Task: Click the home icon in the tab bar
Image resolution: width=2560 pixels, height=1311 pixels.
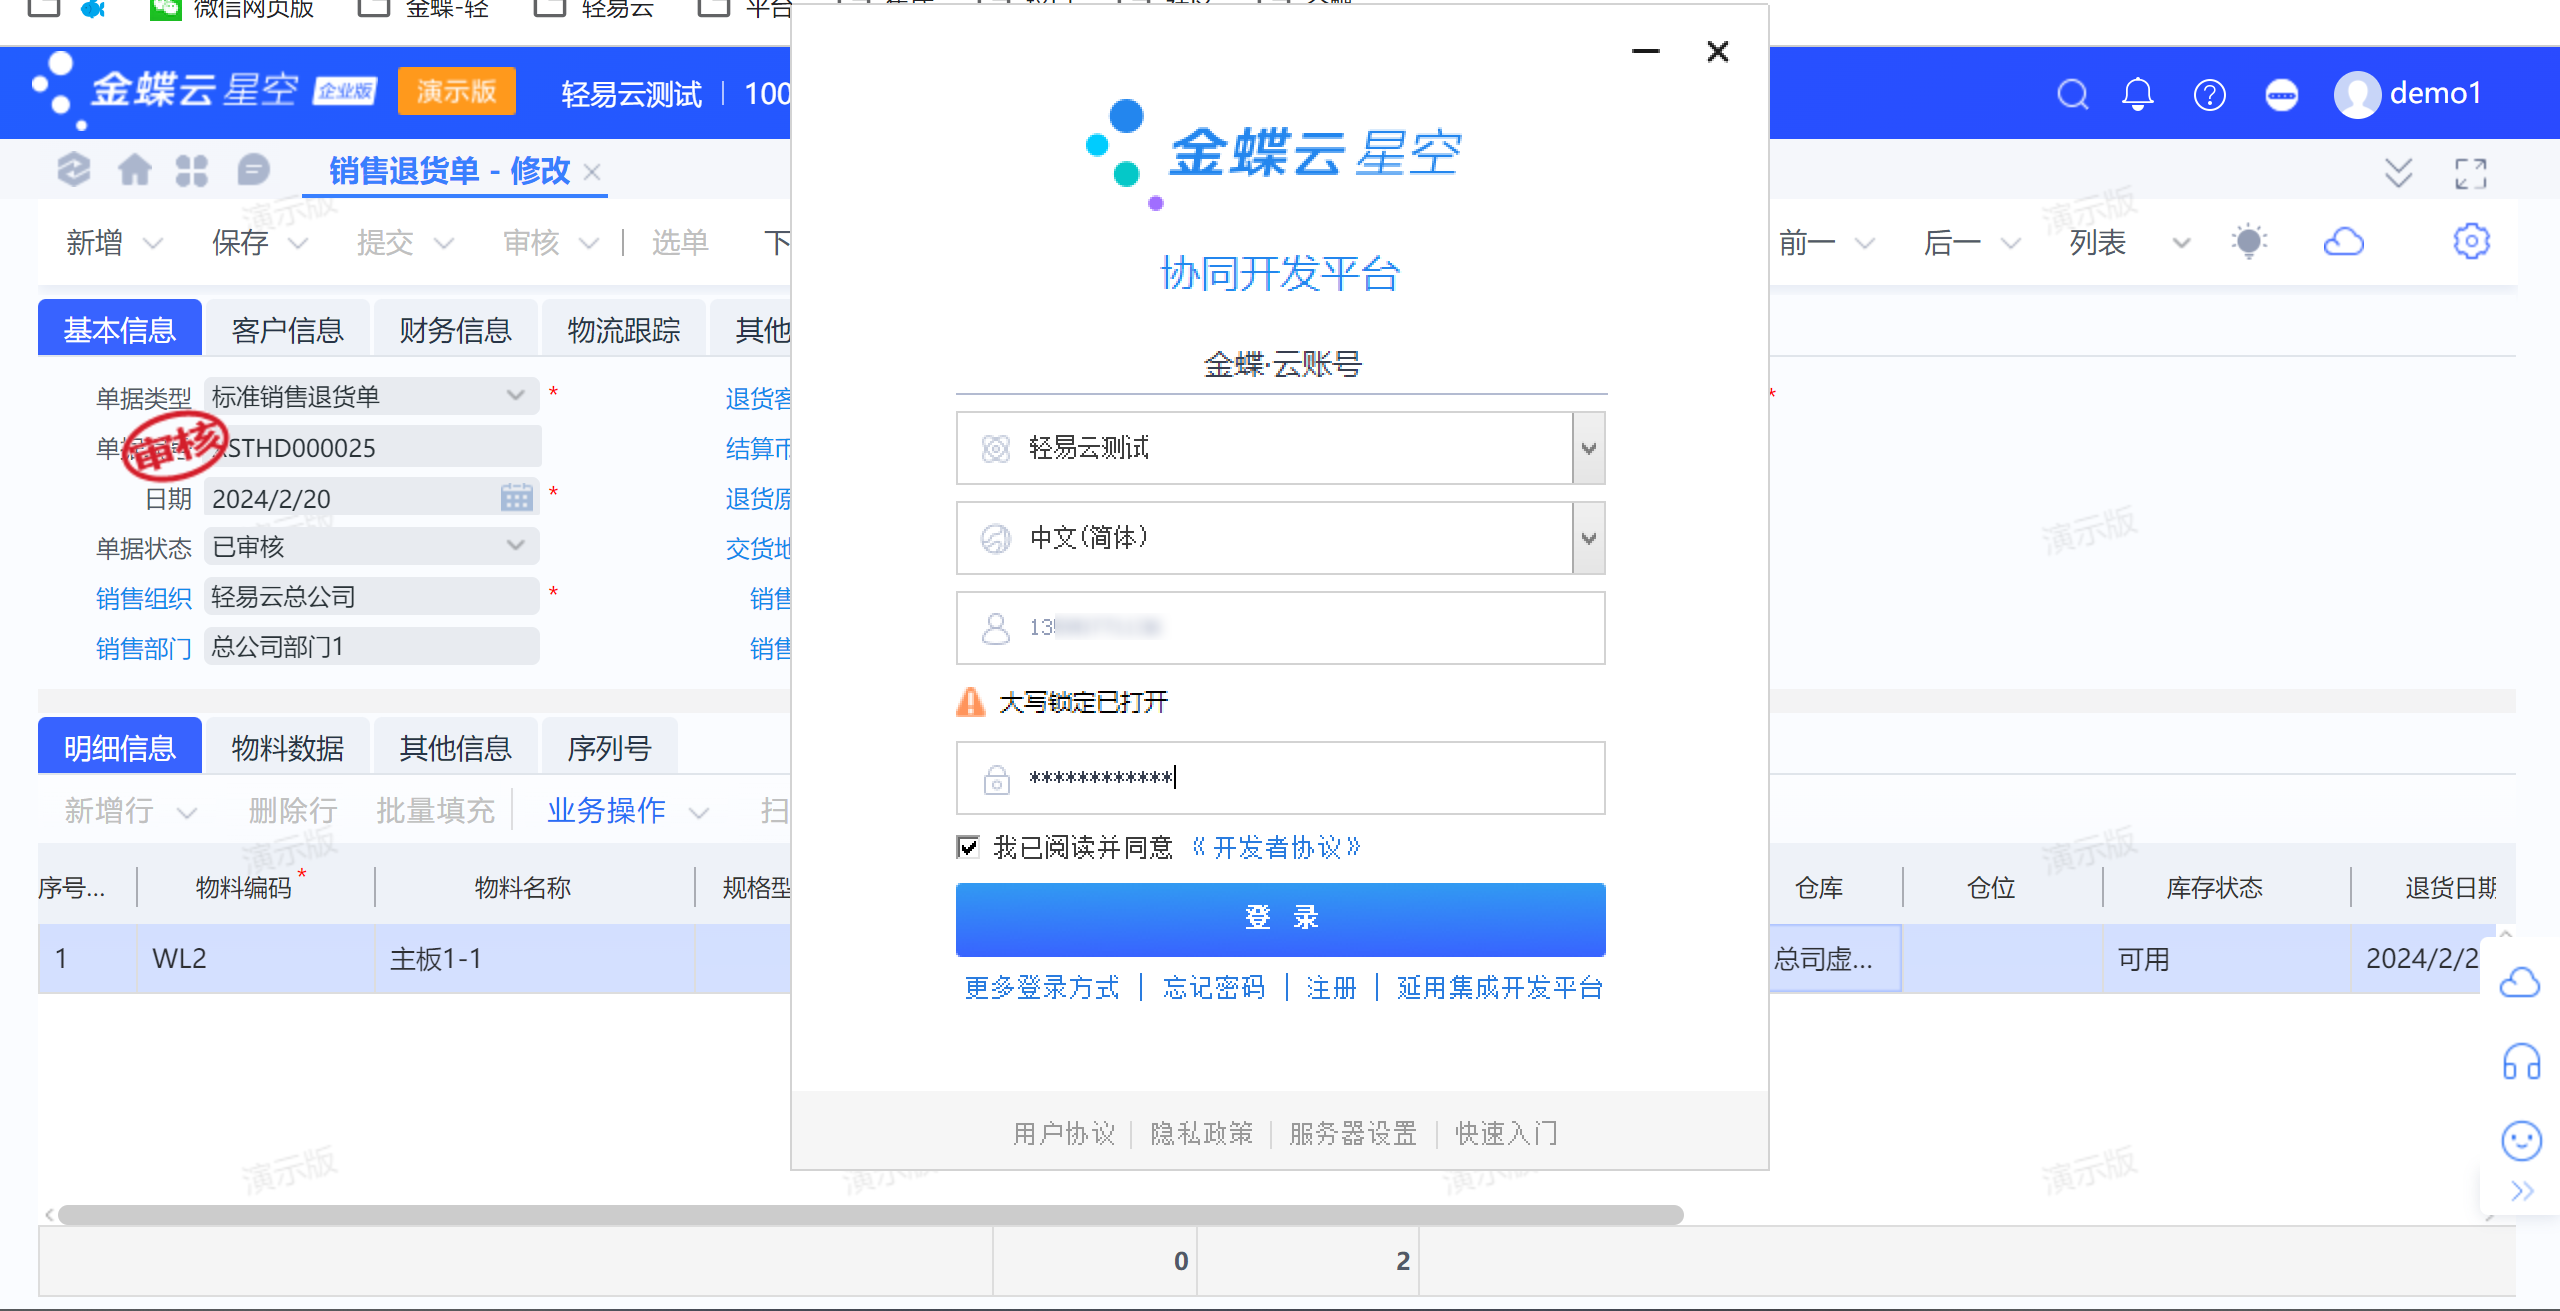Action: point(134,170)
